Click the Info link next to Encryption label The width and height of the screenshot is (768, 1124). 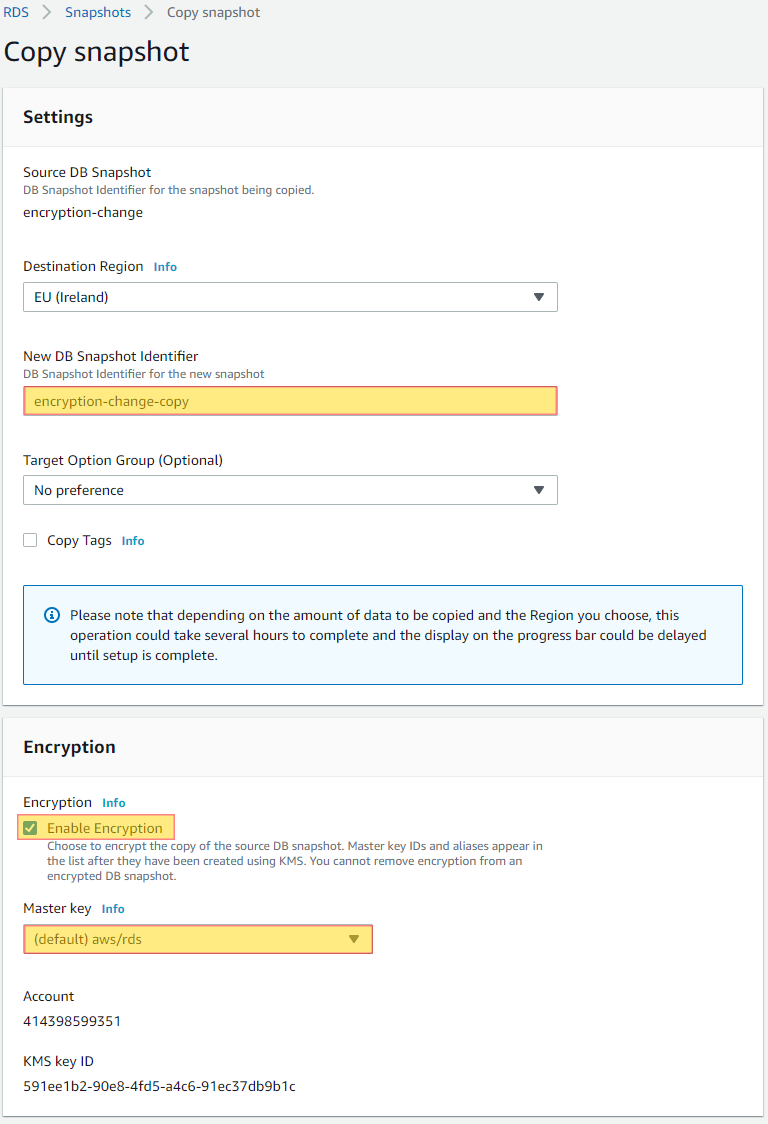113,803
